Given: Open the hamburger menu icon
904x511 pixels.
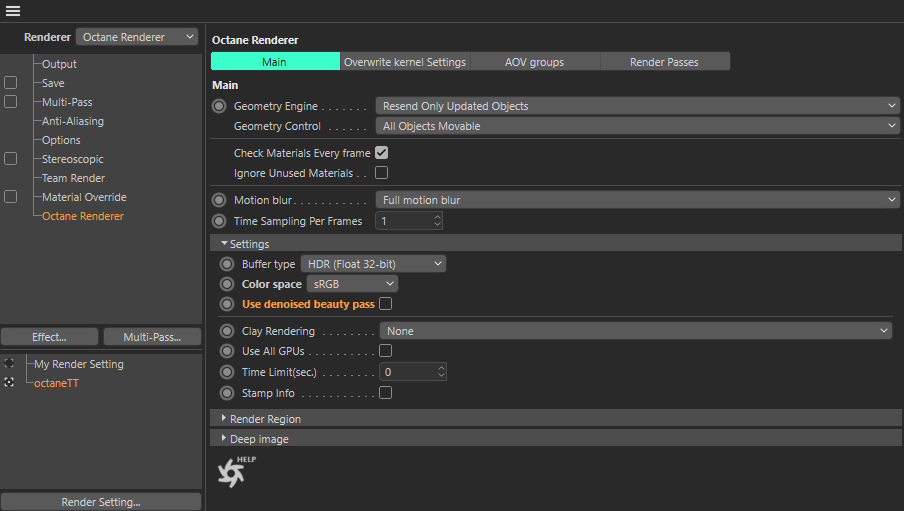Looking at the screenshot, I should [13, 11].
